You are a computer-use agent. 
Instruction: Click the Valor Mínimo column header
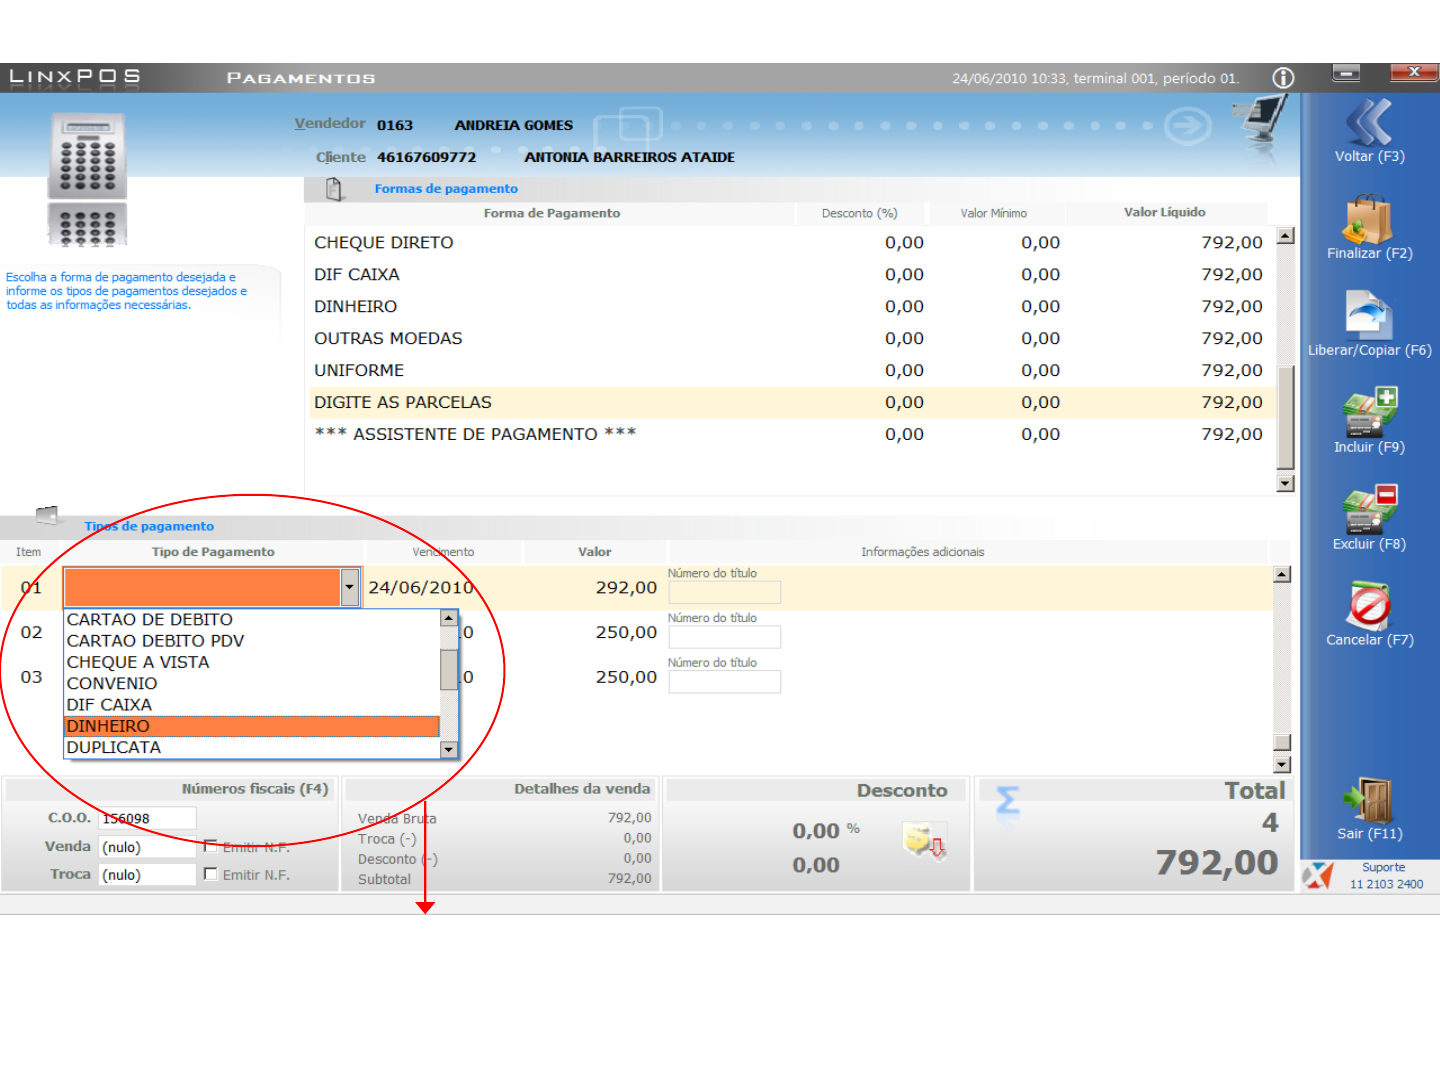point(994,213)
